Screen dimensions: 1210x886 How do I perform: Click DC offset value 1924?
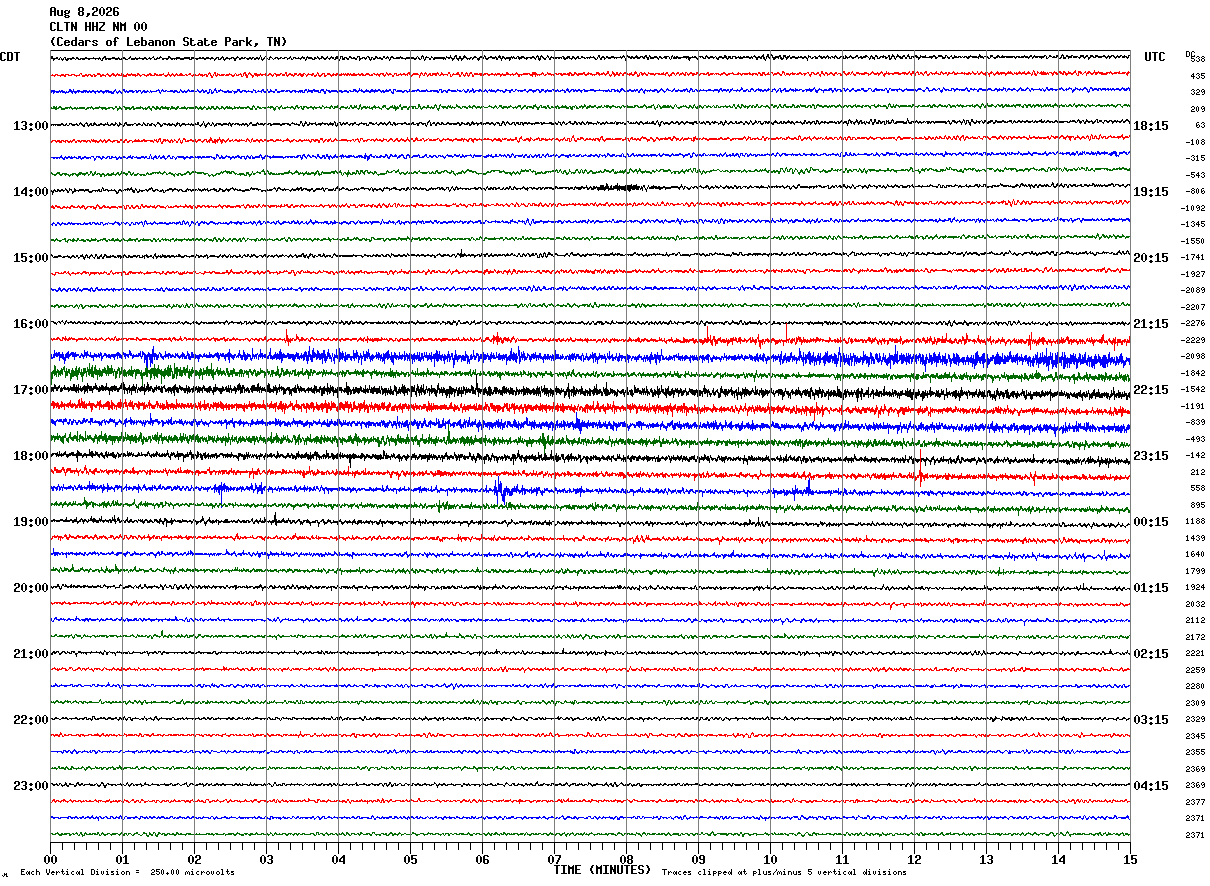click(1195, 587)
